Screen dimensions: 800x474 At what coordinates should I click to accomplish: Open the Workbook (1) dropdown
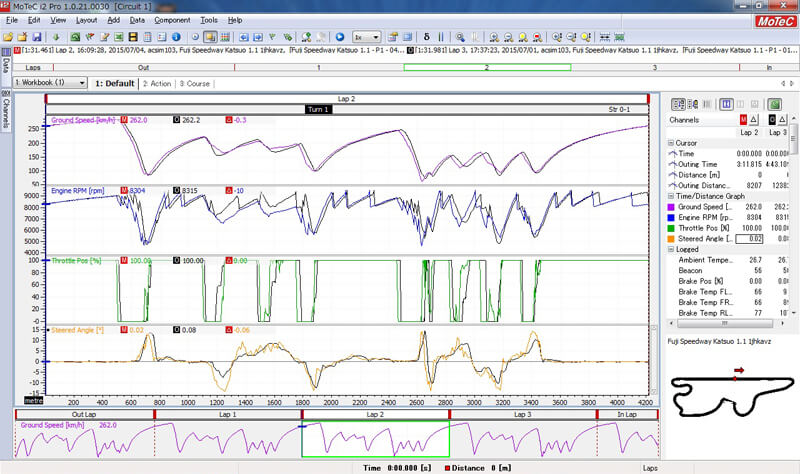tap(50, 83)
